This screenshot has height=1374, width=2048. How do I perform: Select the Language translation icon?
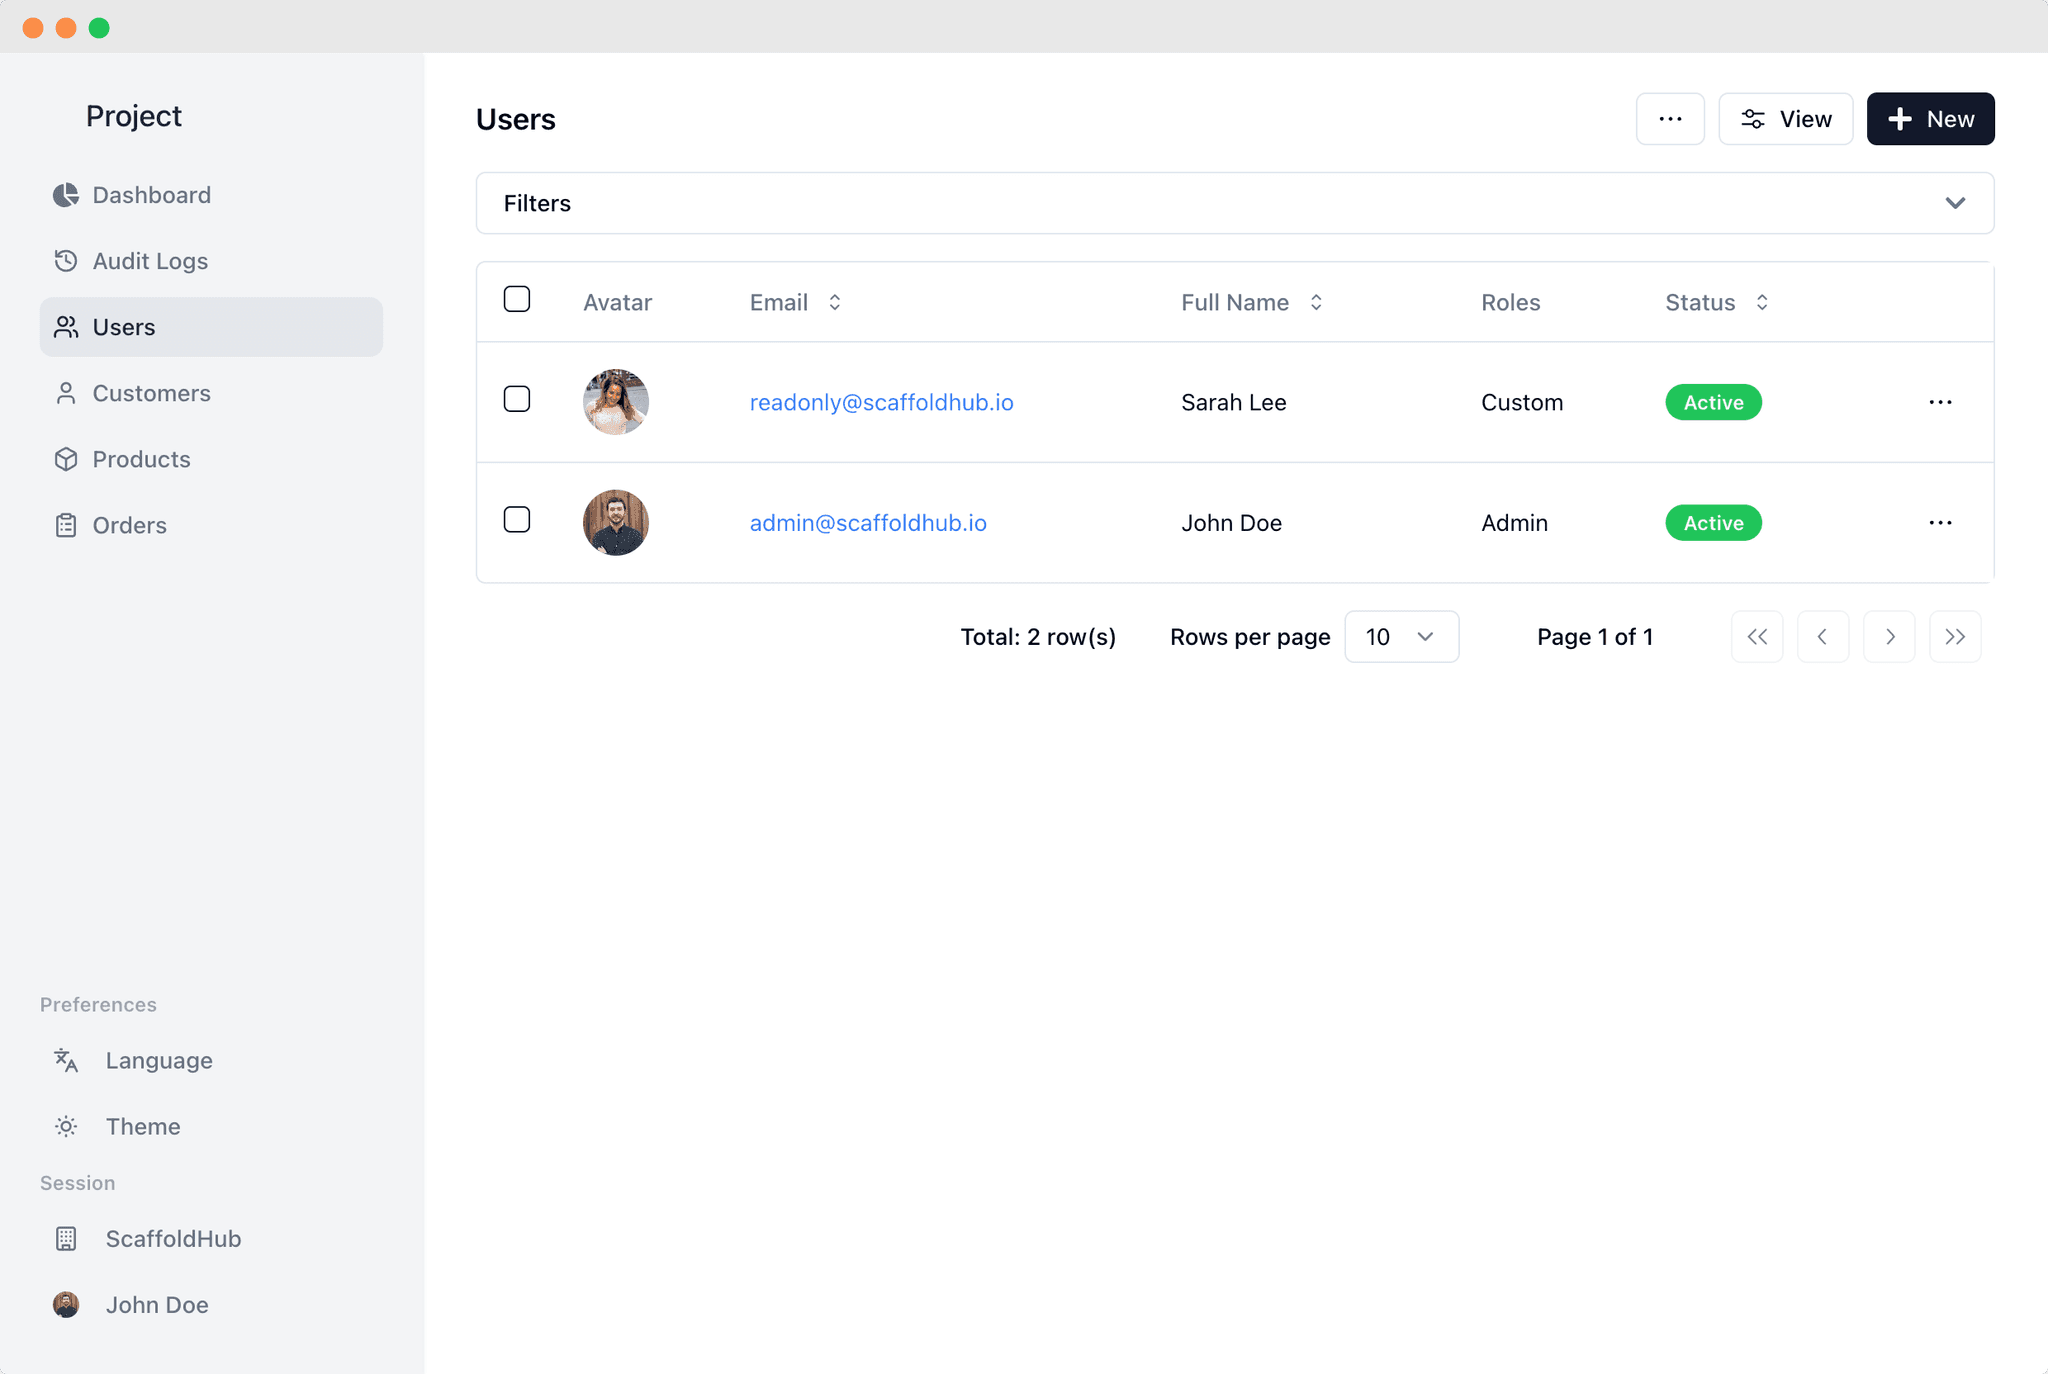pos(66,1060)
